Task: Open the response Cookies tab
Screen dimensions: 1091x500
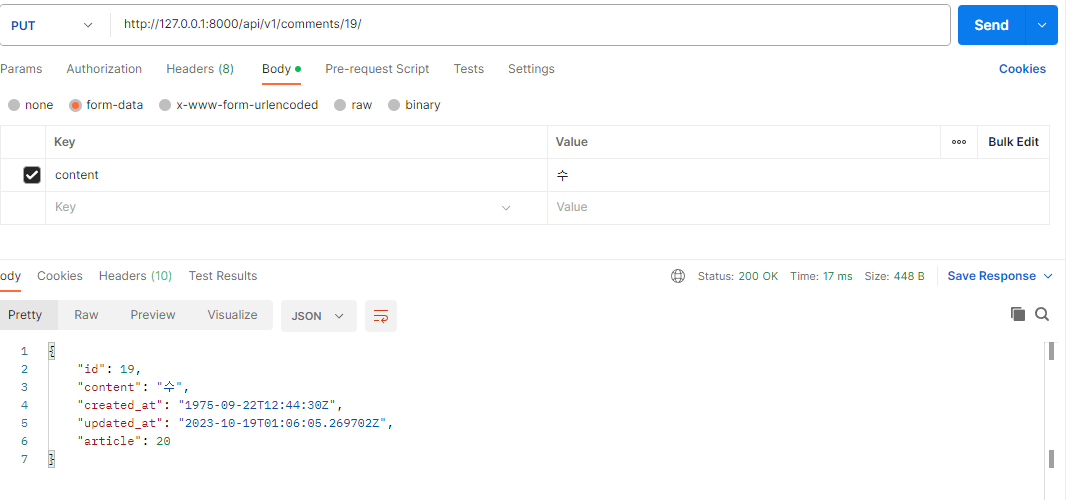Action: pyautogui.click(x=60, y=276)
